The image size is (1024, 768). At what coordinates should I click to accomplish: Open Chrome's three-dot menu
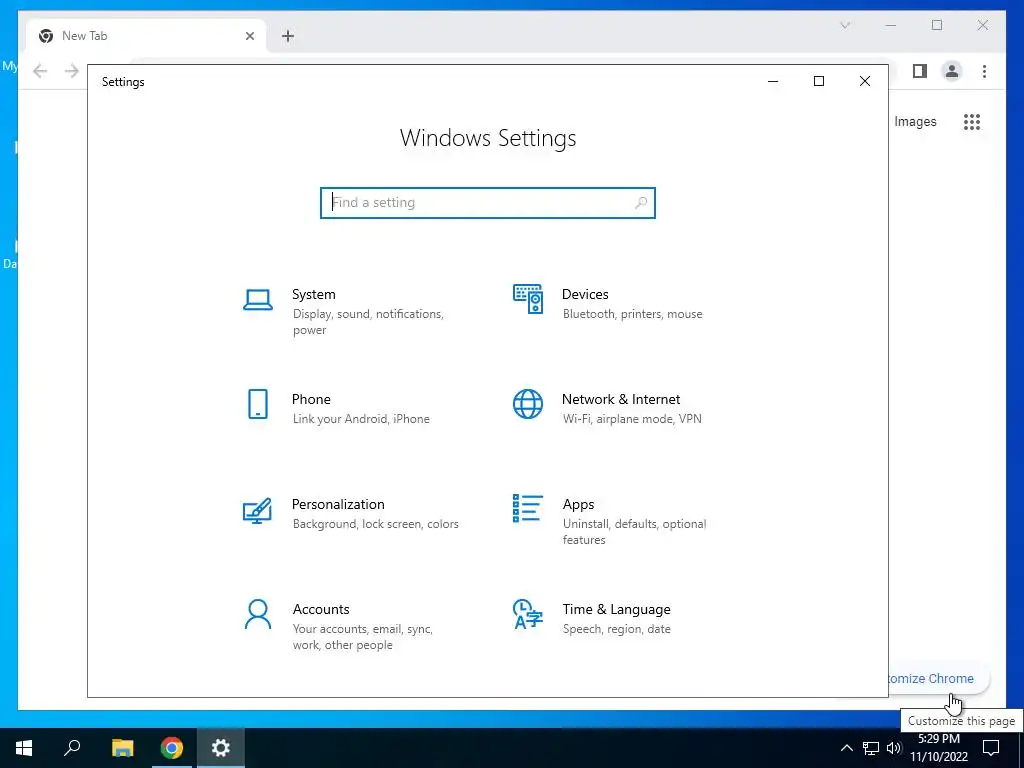point(984,71)
